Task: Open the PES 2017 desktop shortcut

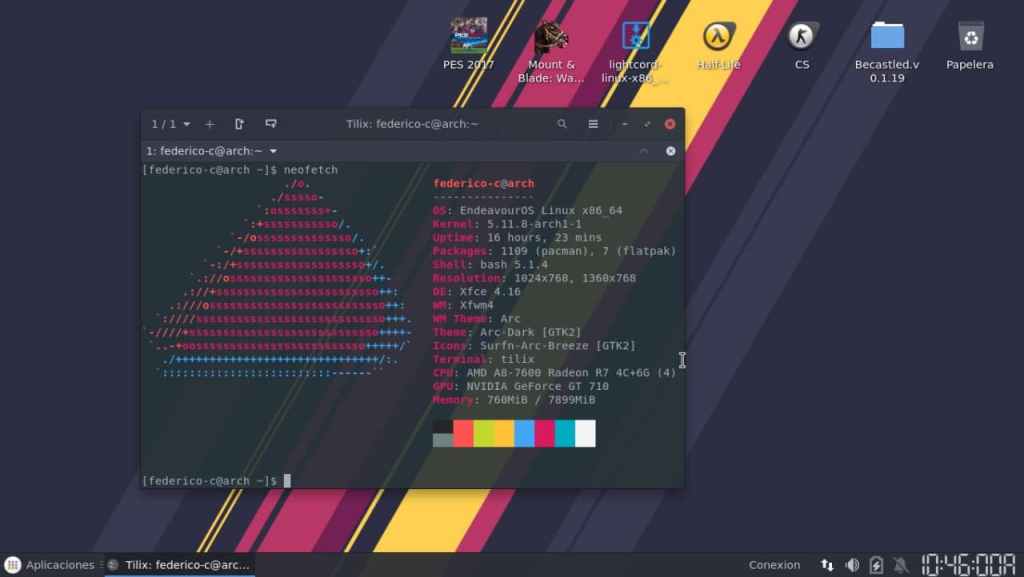Action: point(468,38)
